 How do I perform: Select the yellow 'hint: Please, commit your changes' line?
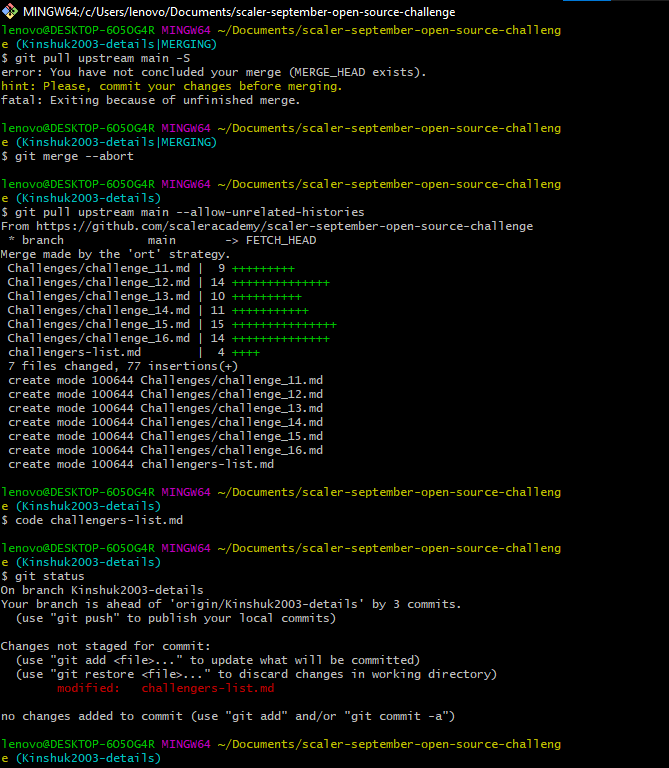(x=171, y=87)
